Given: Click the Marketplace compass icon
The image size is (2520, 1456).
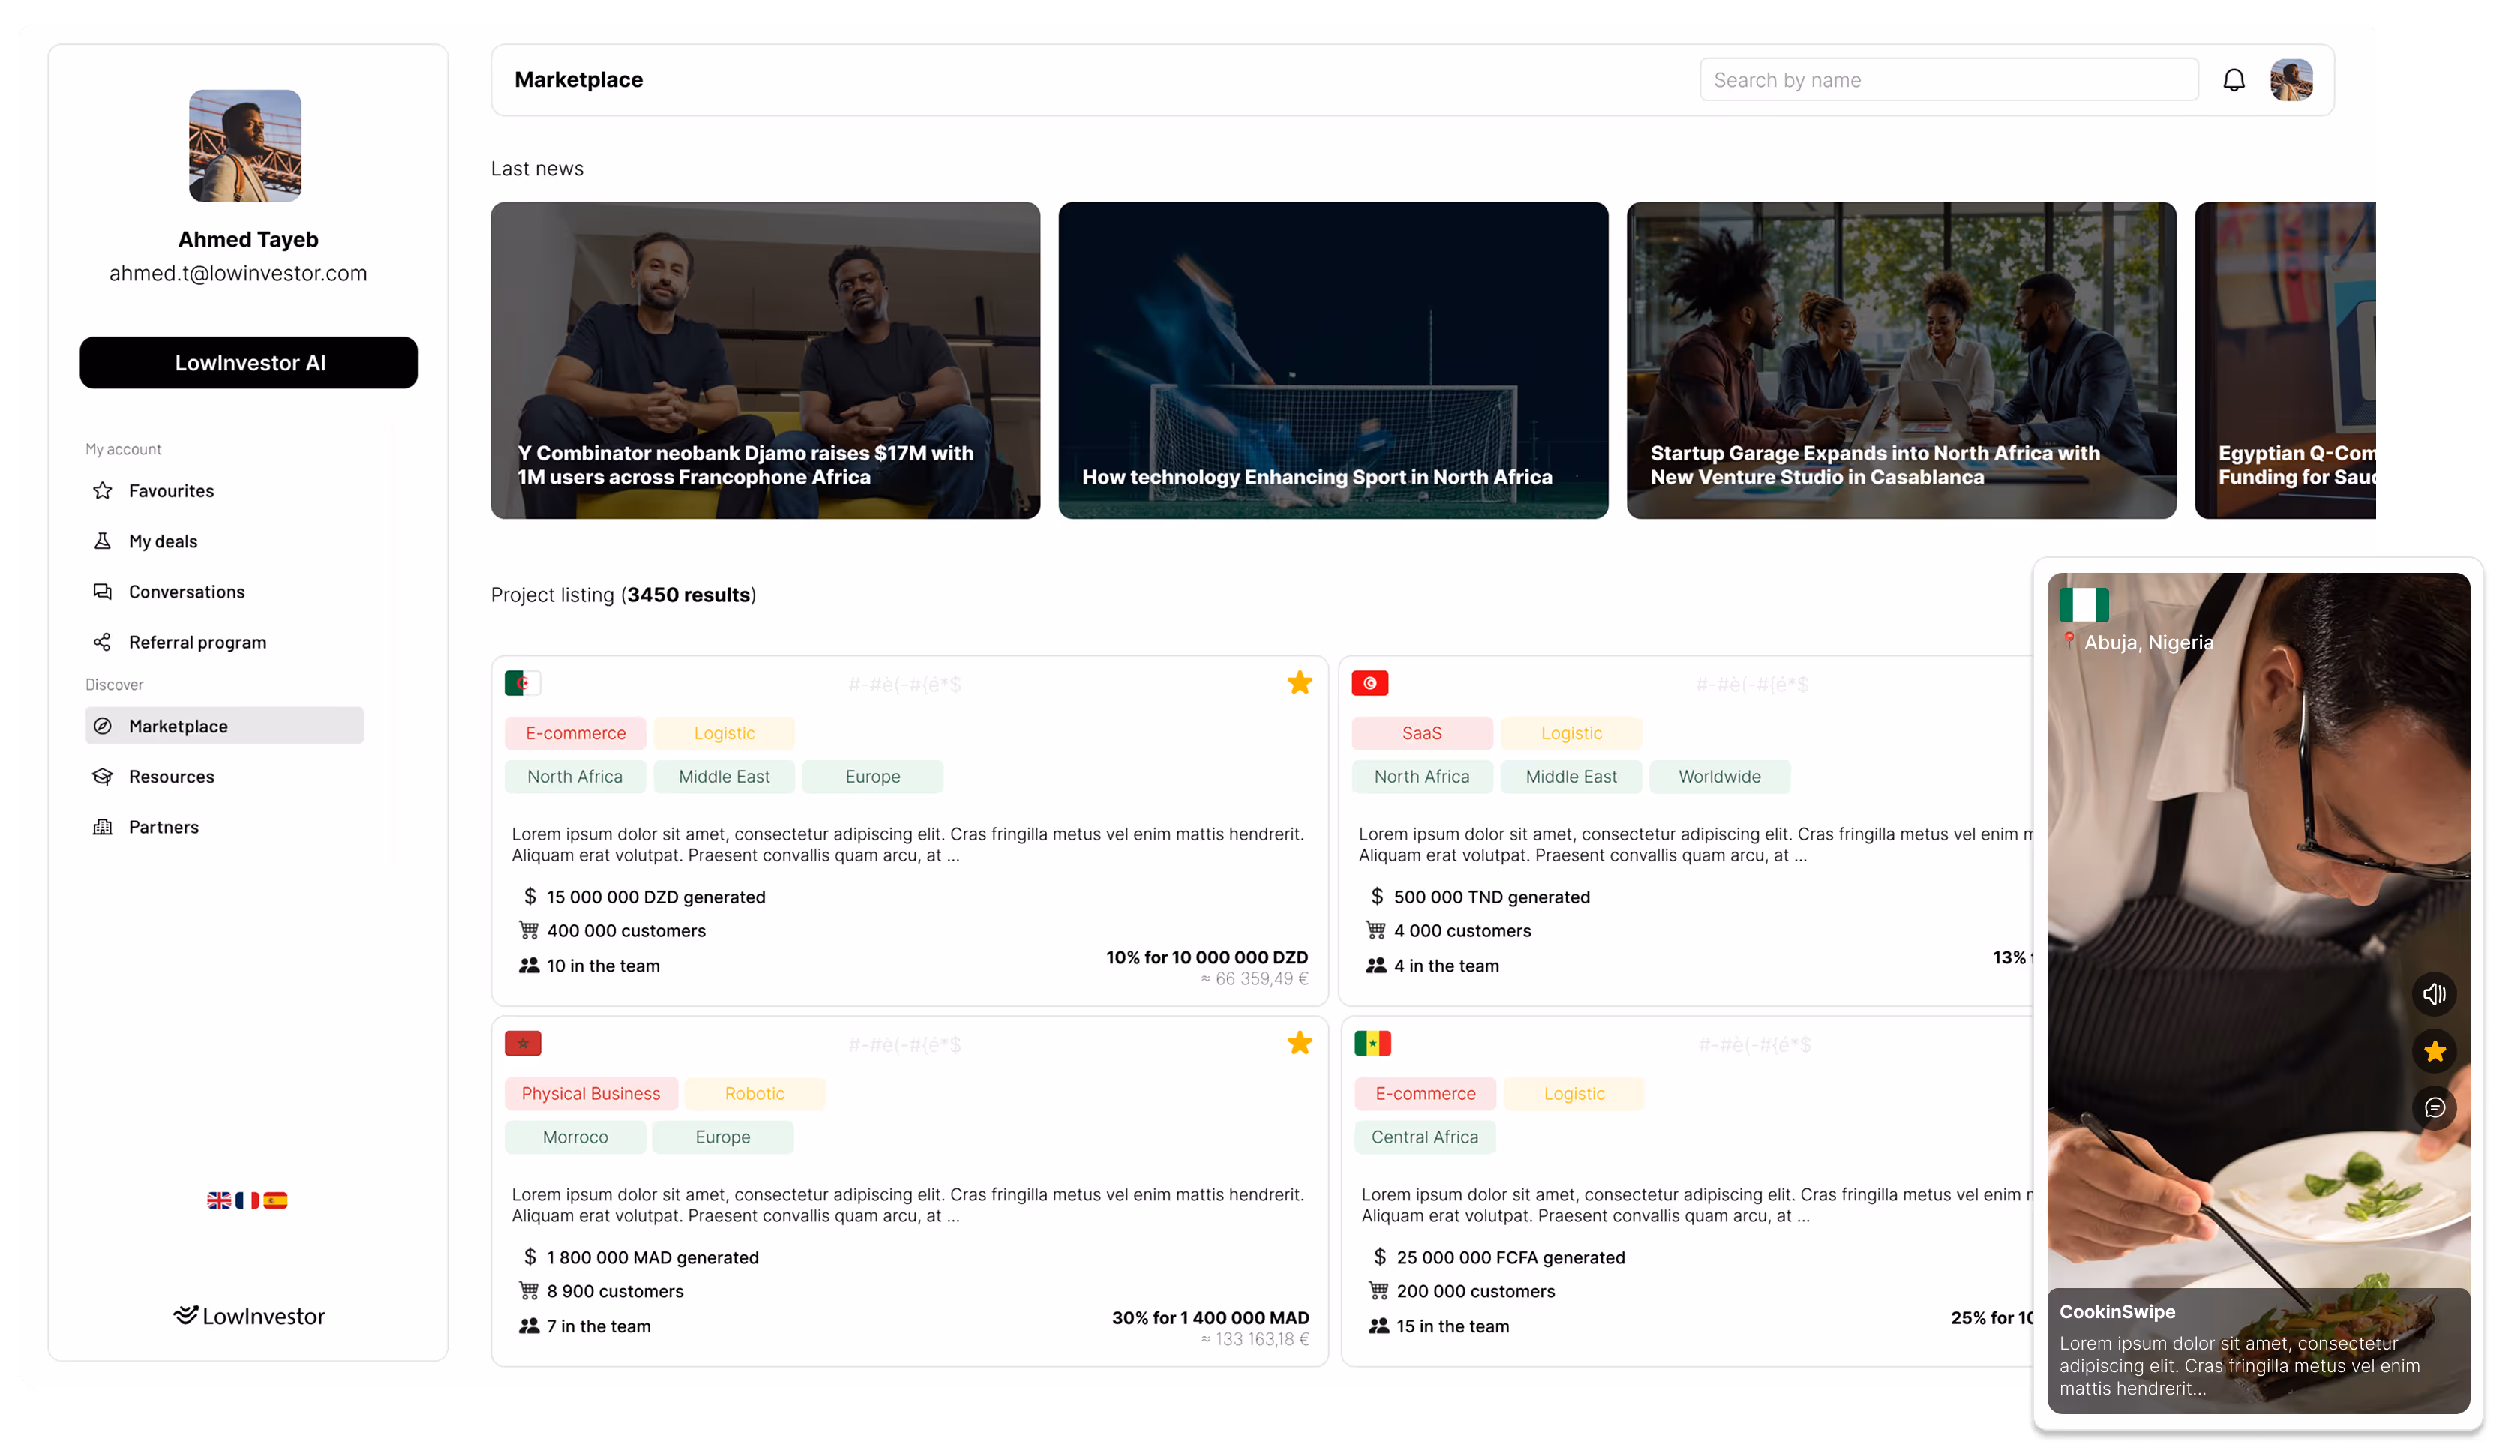Looking at the screenshot, I should [102, 726].
